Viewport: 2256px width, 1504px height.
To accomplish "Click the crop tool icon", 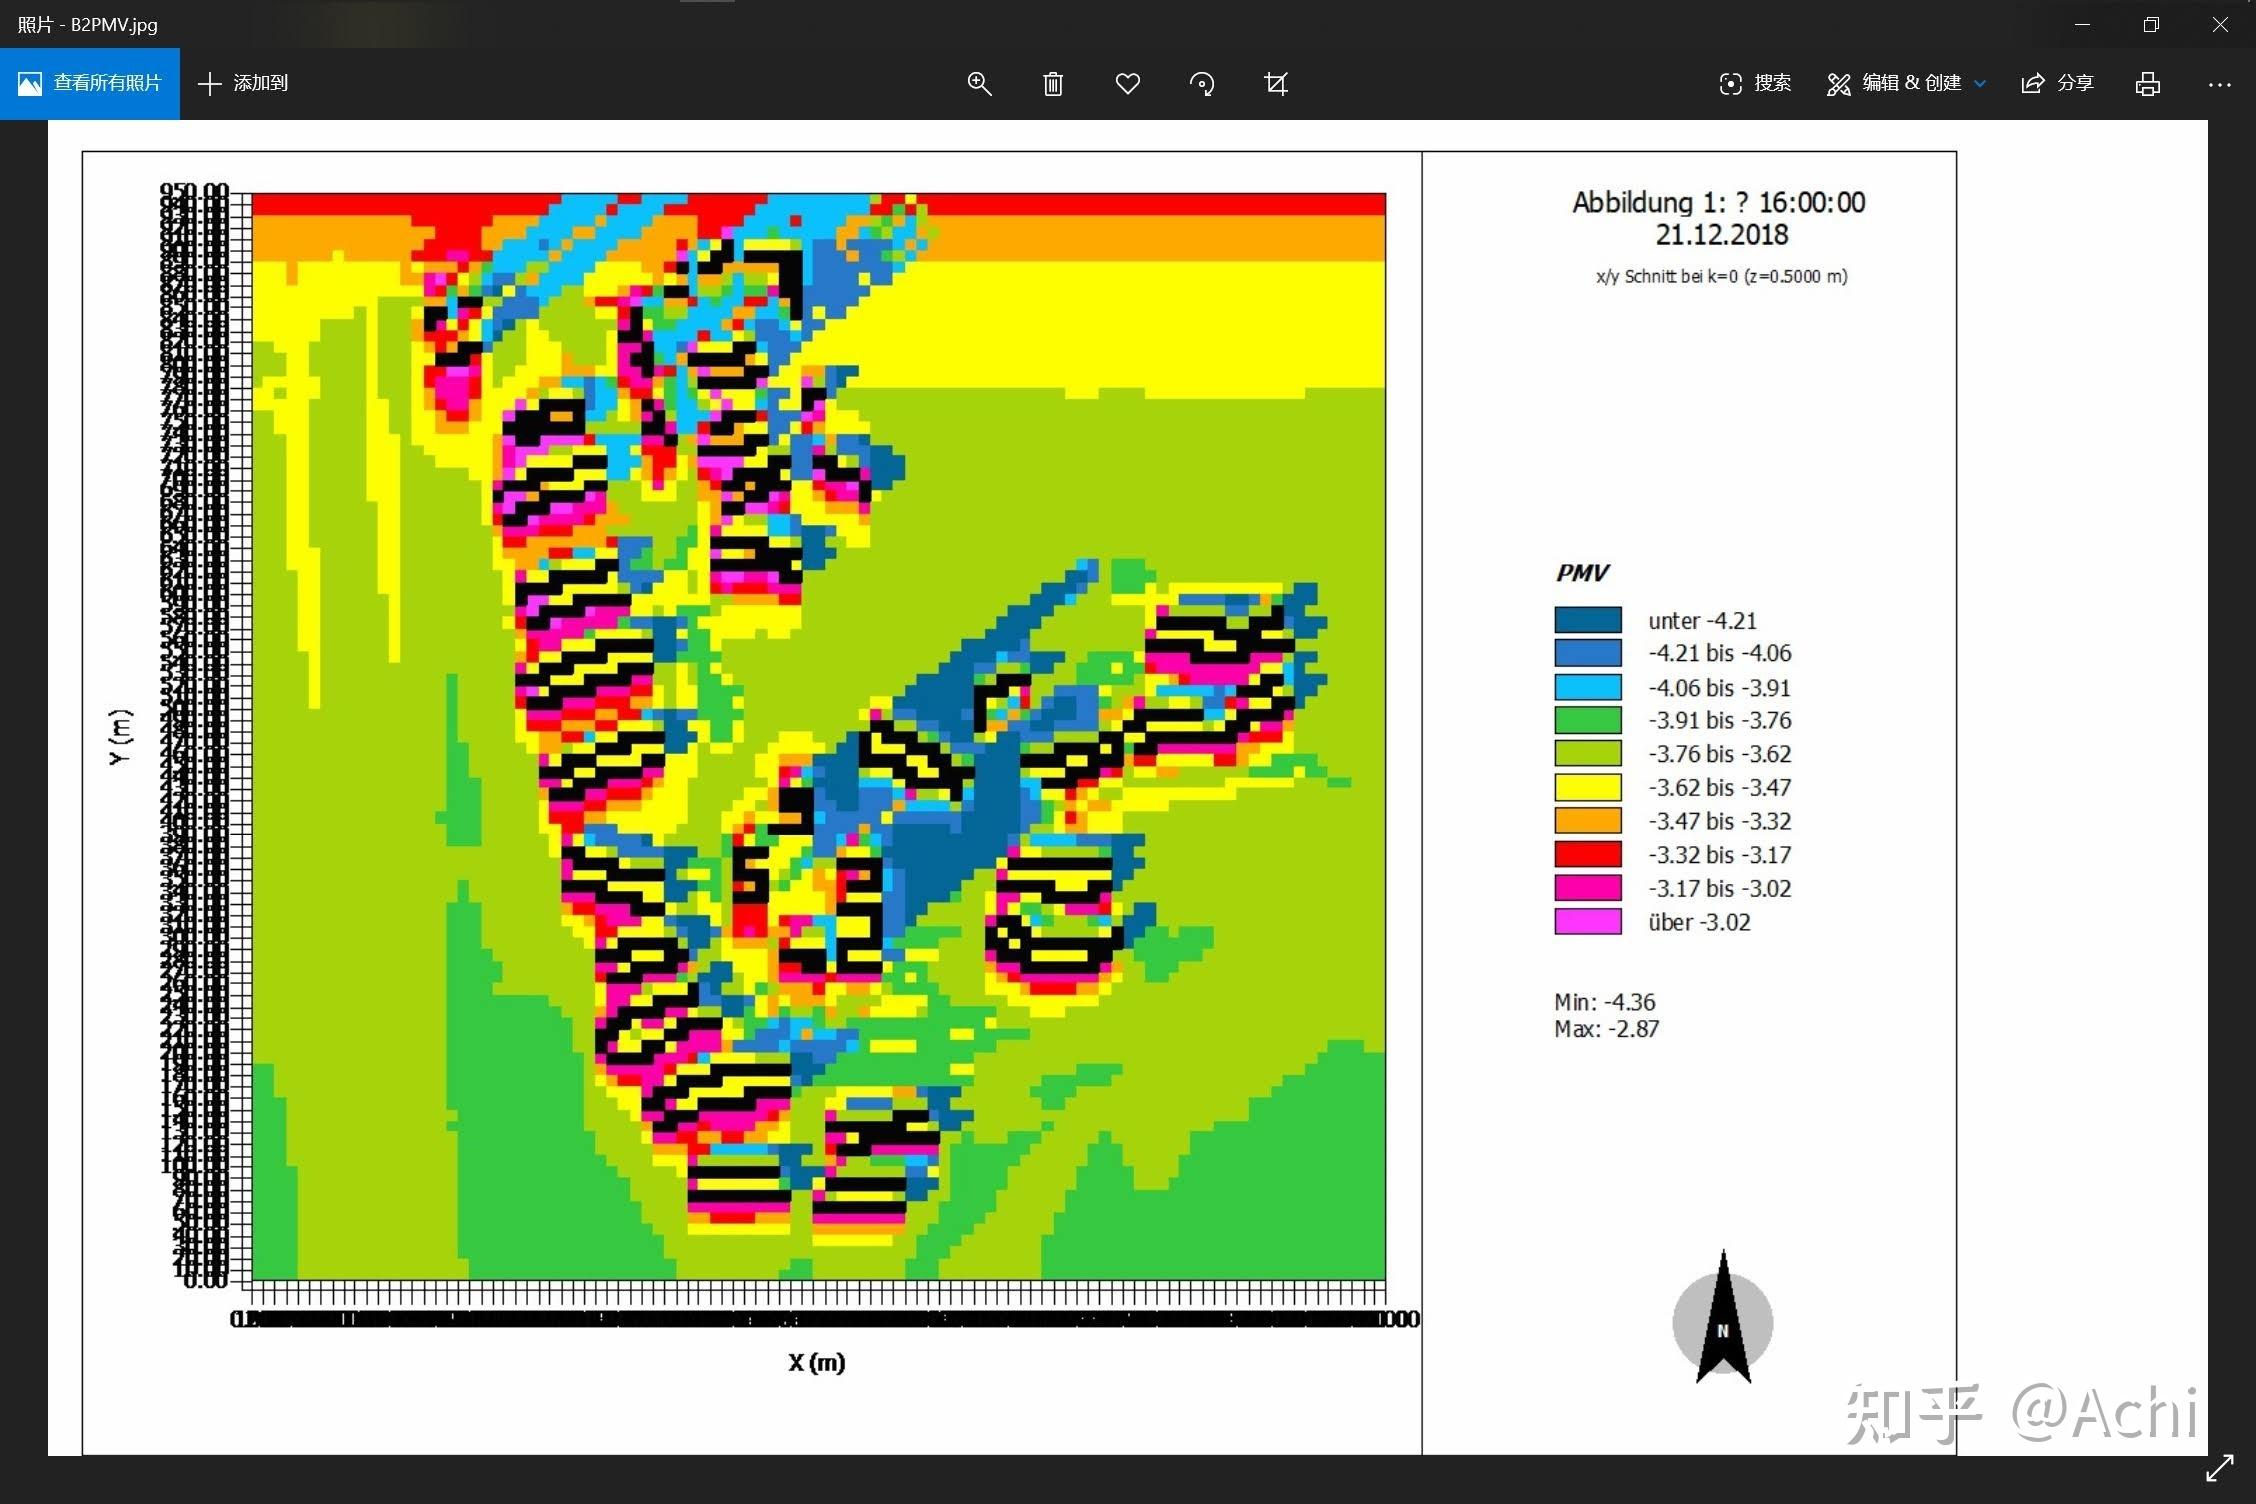I will (1276, 84).
